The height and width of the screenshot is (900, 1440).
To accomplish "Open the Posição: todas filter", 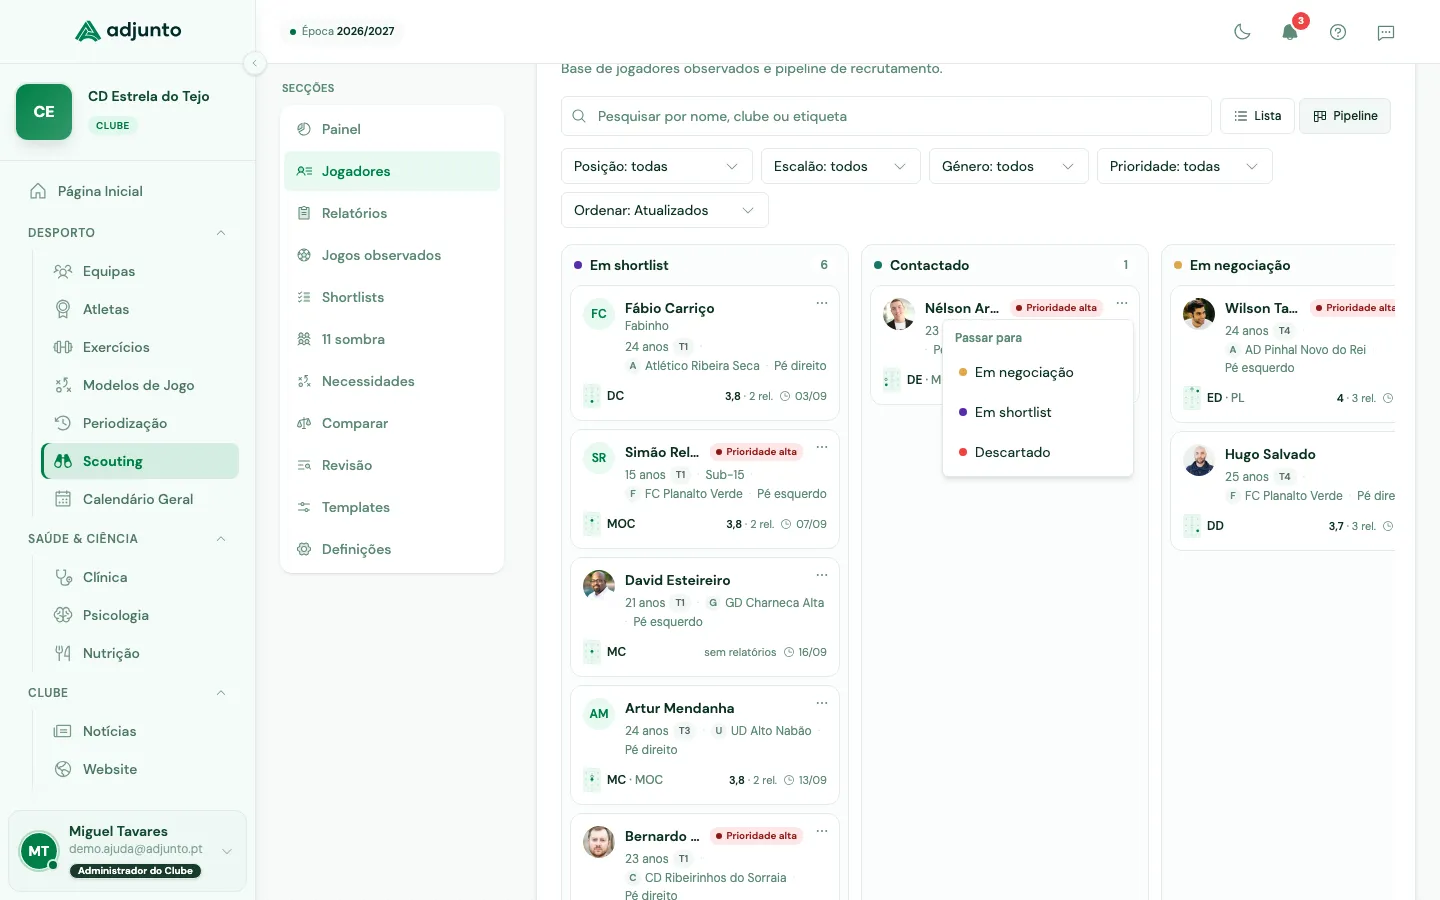I will click(656, 166).
